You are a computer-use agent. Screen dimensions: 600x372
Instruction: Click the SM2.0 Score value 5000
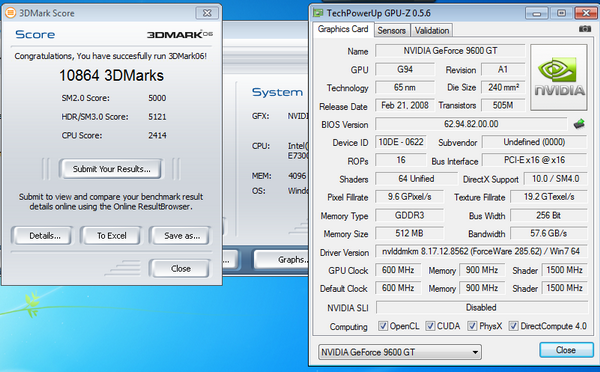[x=157, y=98]
